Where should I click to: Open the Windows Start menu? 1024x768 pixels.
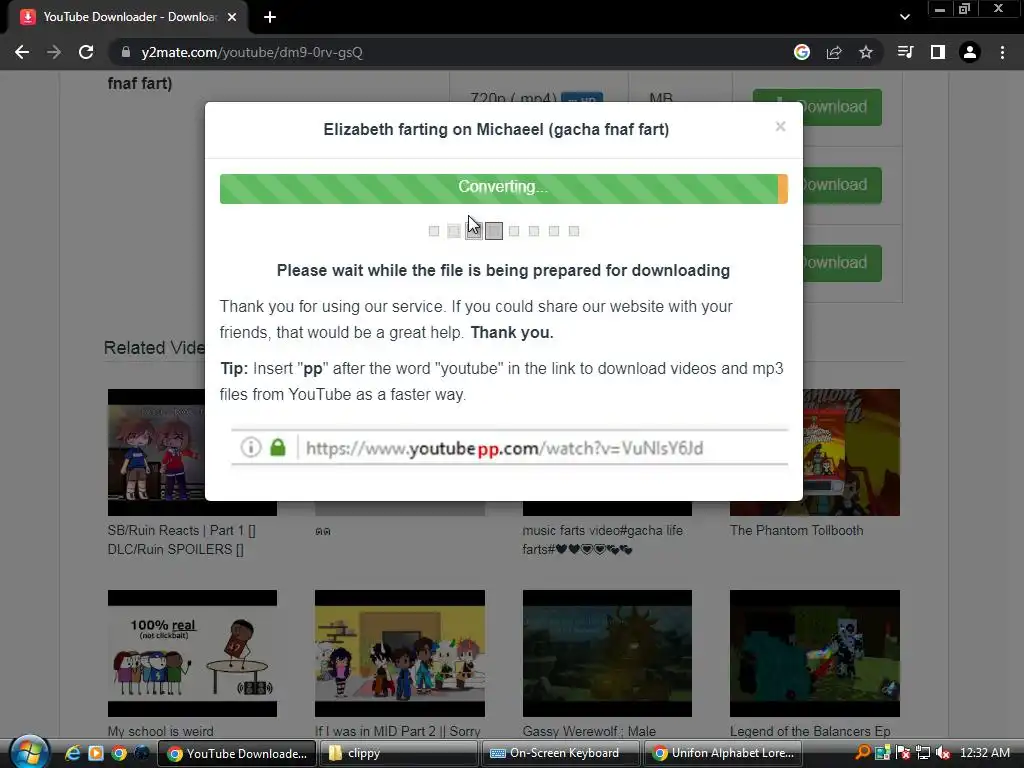[29, 752]
